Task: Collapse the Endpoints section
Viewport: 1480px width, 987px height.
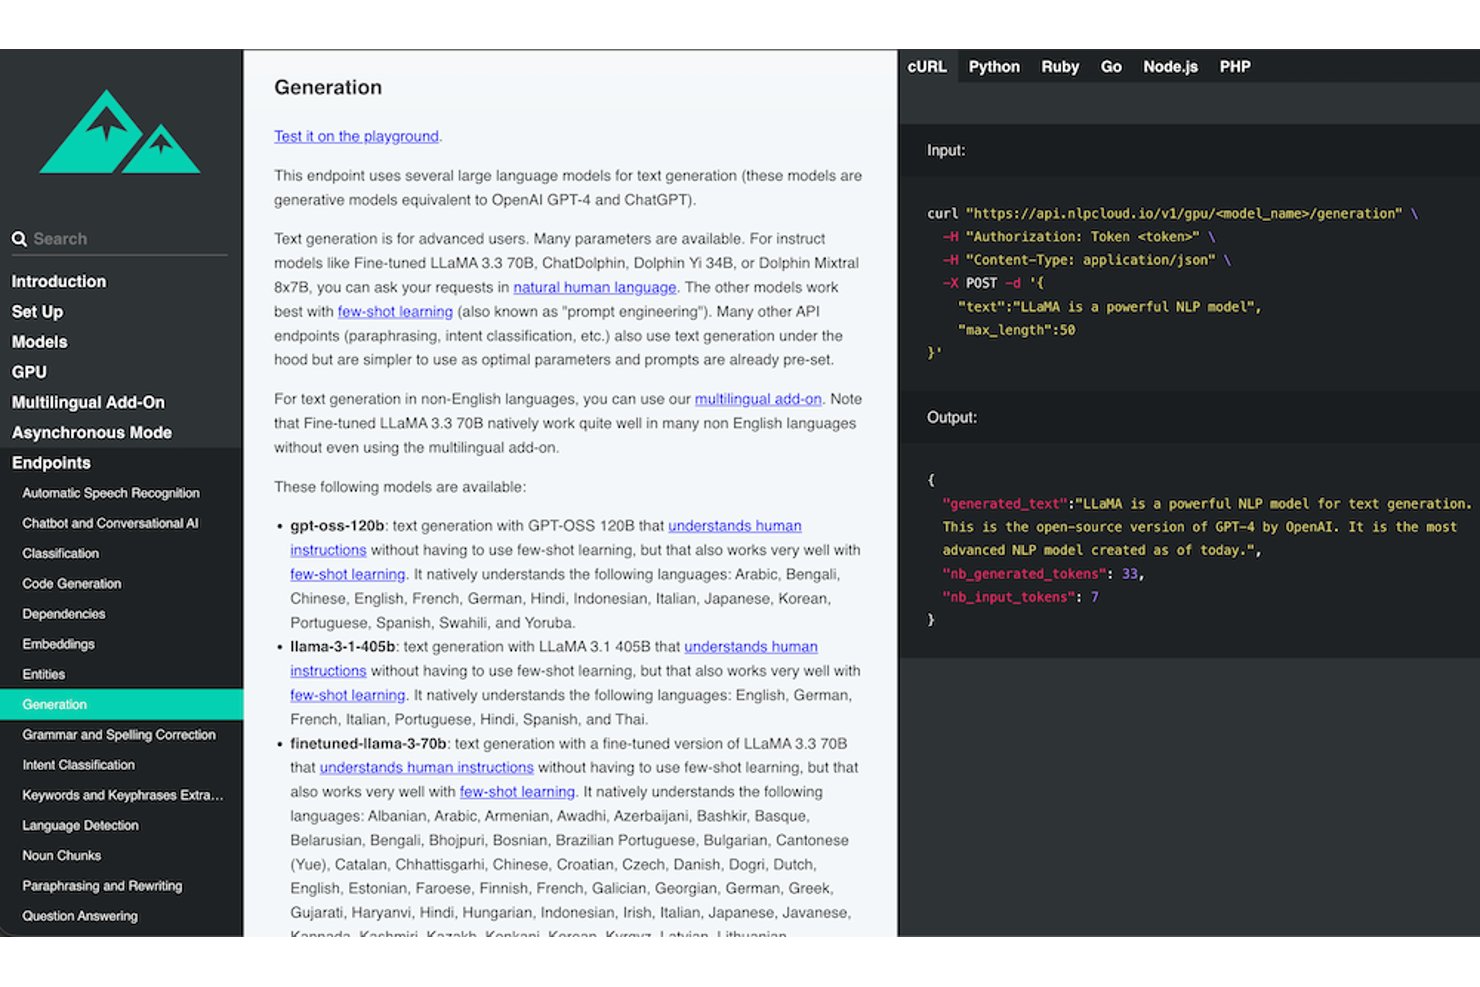Action: coord(51,463)
